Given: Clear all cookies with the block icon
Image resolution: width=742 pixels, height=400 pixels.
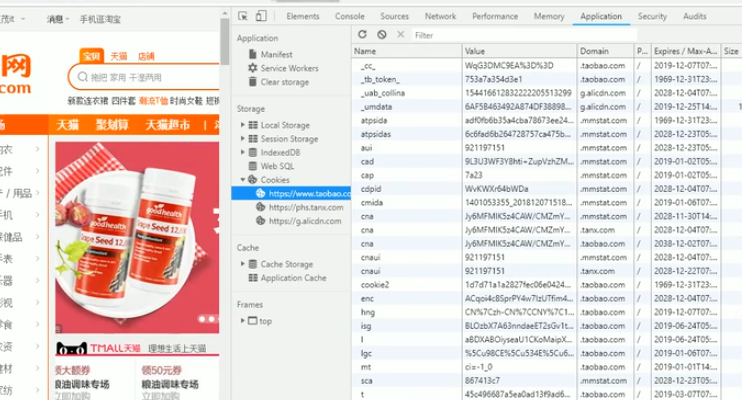Looking at the screenshot, I should (x=381, y=35).
